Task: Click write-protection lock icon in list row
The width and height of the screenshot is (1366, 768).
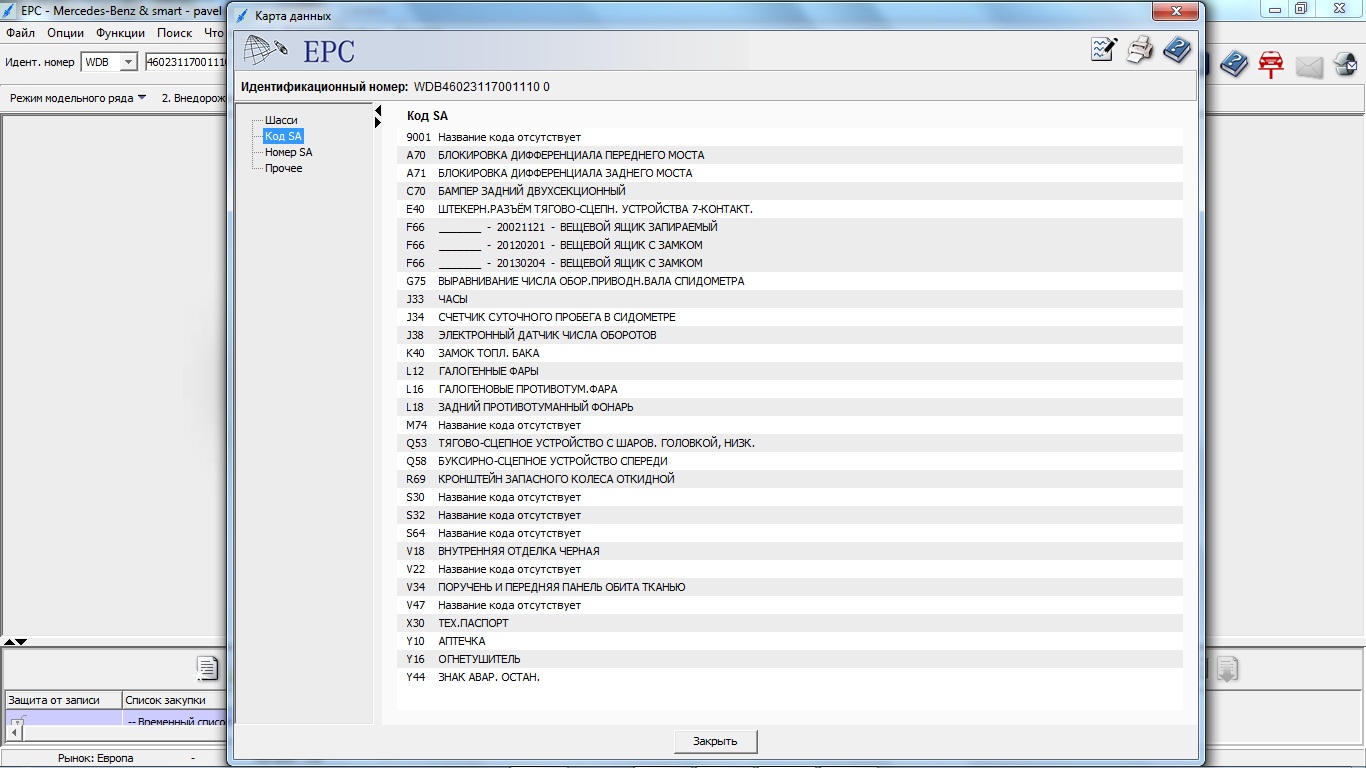Action: [16, 720]
